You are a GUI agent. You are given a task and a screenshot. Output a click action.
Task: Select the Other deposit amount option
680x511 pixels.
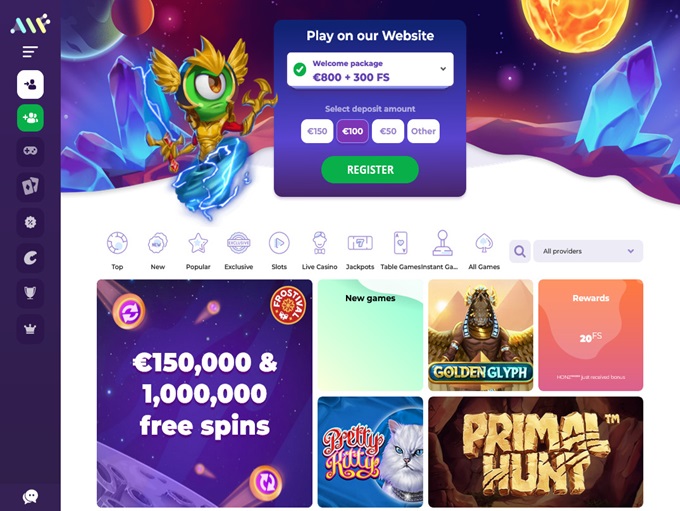(423, 131)
